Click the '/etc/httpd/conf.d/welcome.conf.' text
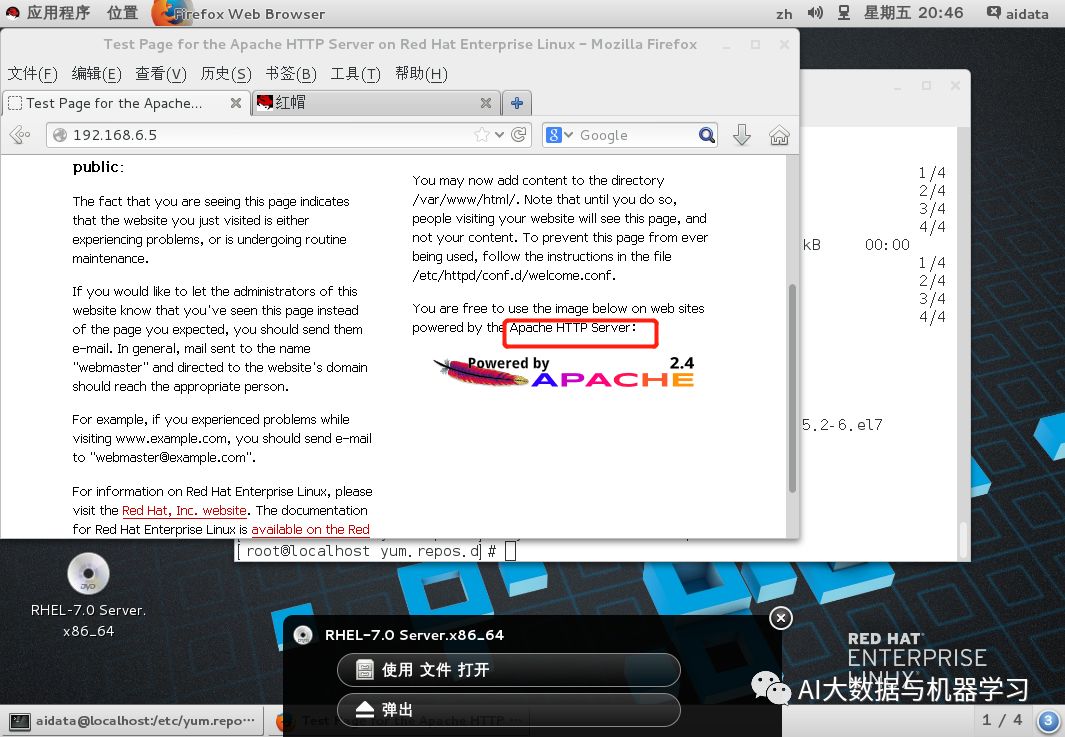1065x737 pixels. (514, 275)
